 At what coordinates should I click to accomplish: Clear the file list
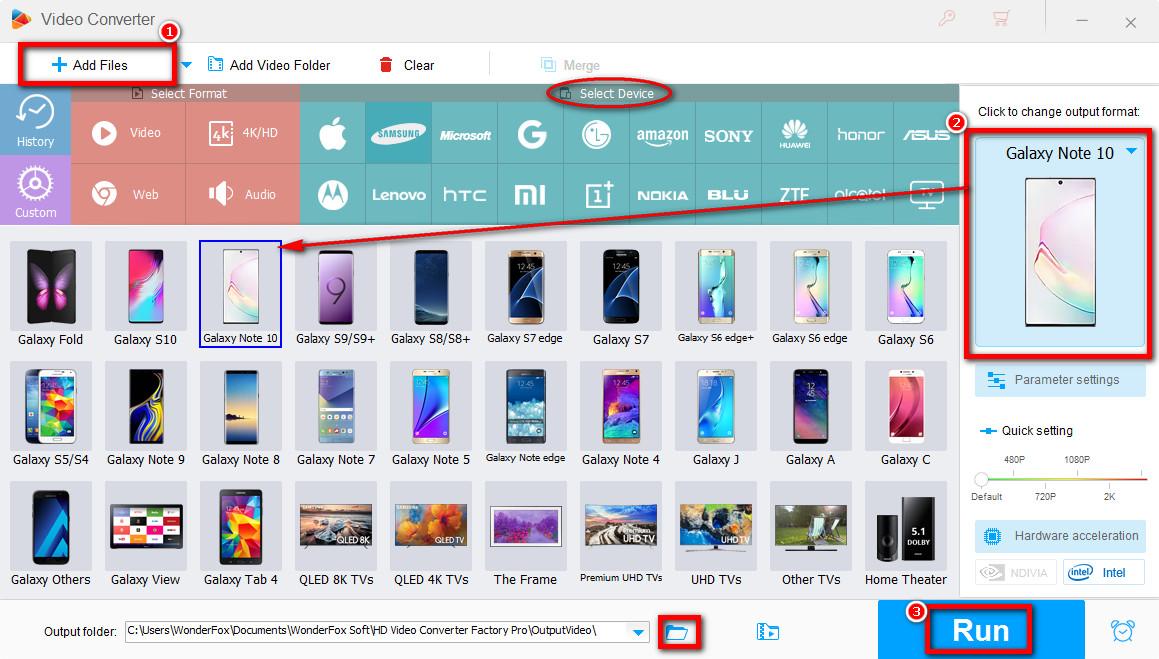pos(407,65)
